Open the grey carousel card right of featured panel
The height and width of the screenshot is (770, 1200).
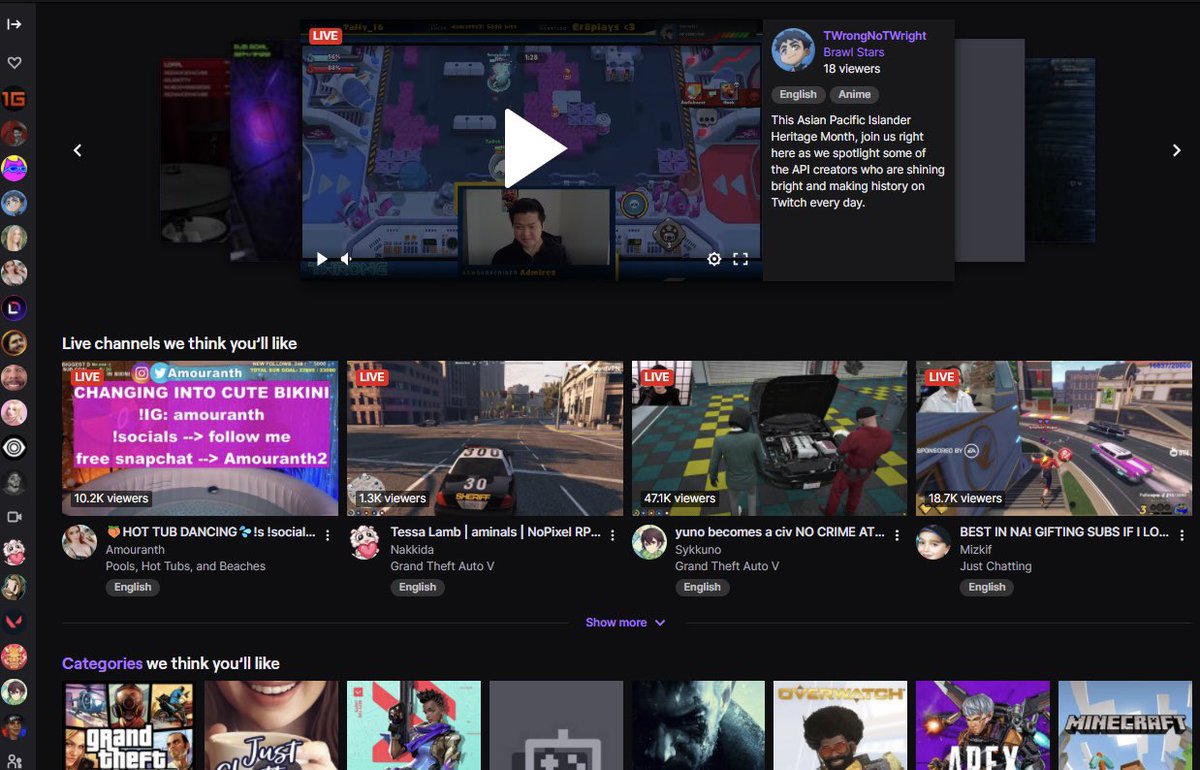pos(990,150)
